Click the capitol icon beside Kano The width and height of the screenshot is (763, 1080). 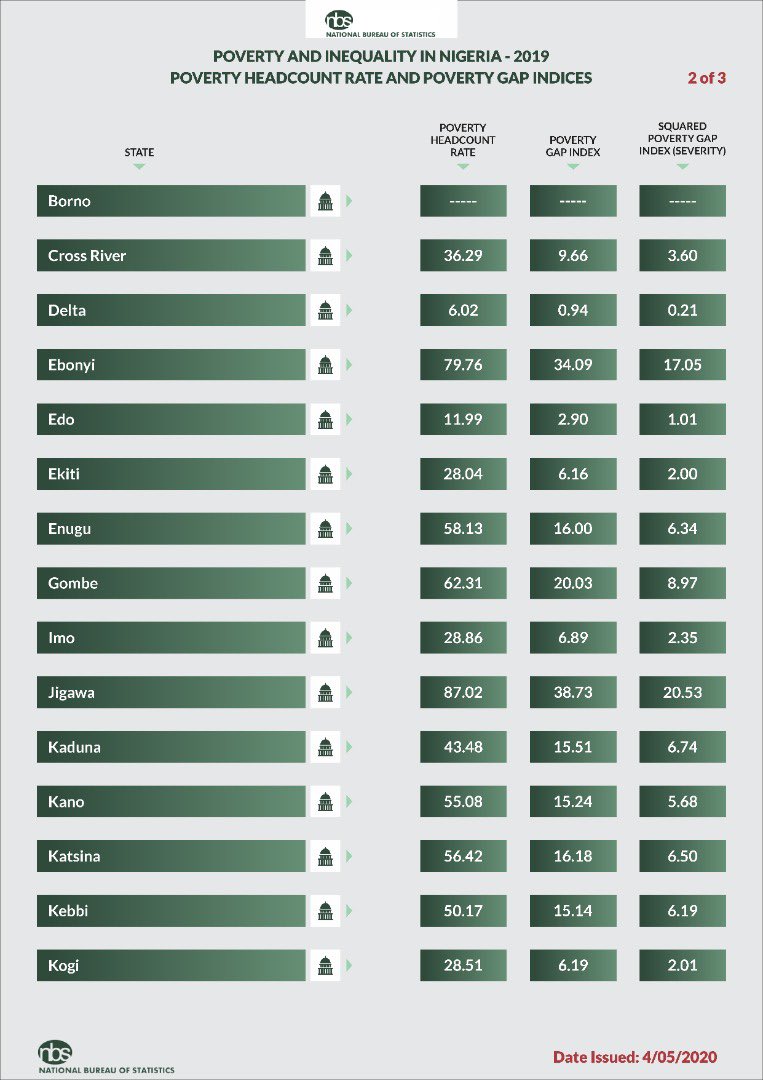click(x=325, y=802)
